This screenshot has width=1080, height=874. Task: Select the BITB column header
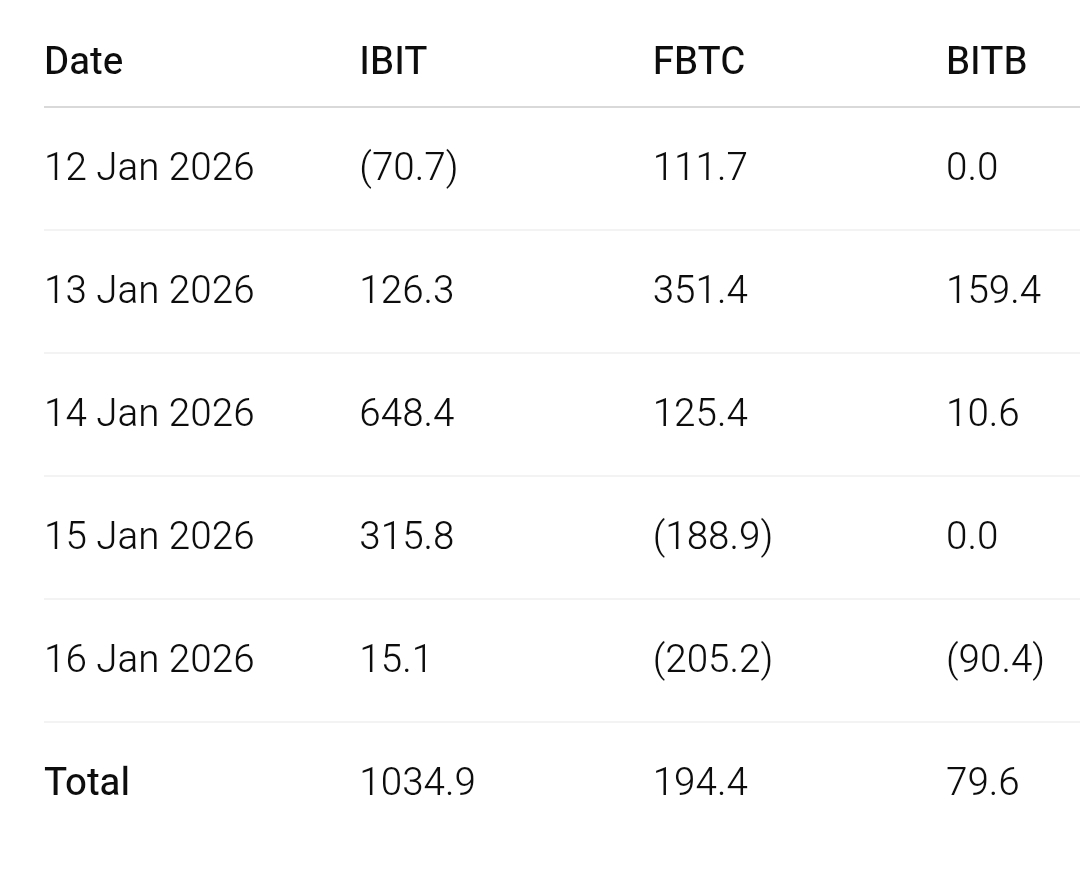[986, 61]
